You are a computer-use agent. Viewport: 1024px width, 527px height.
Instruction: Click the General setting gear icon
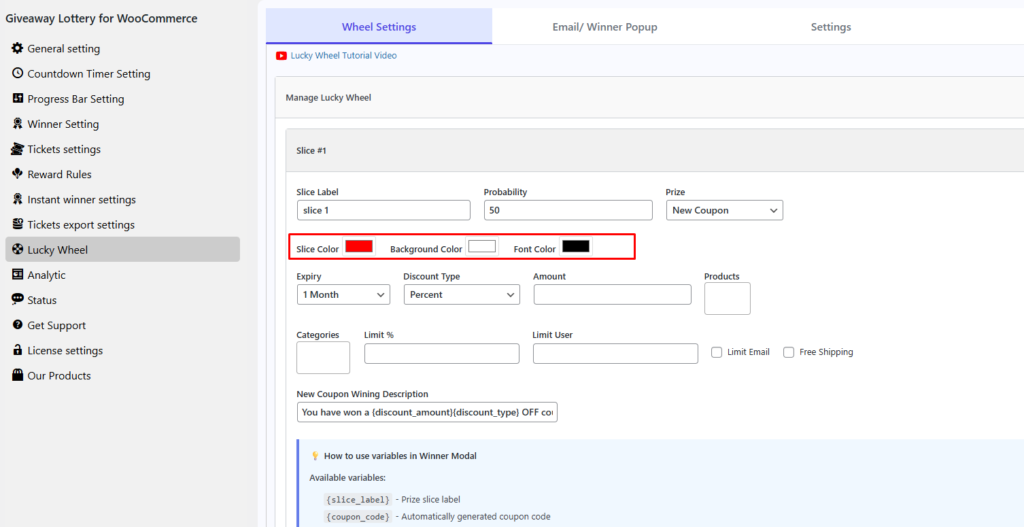(17, 48)
